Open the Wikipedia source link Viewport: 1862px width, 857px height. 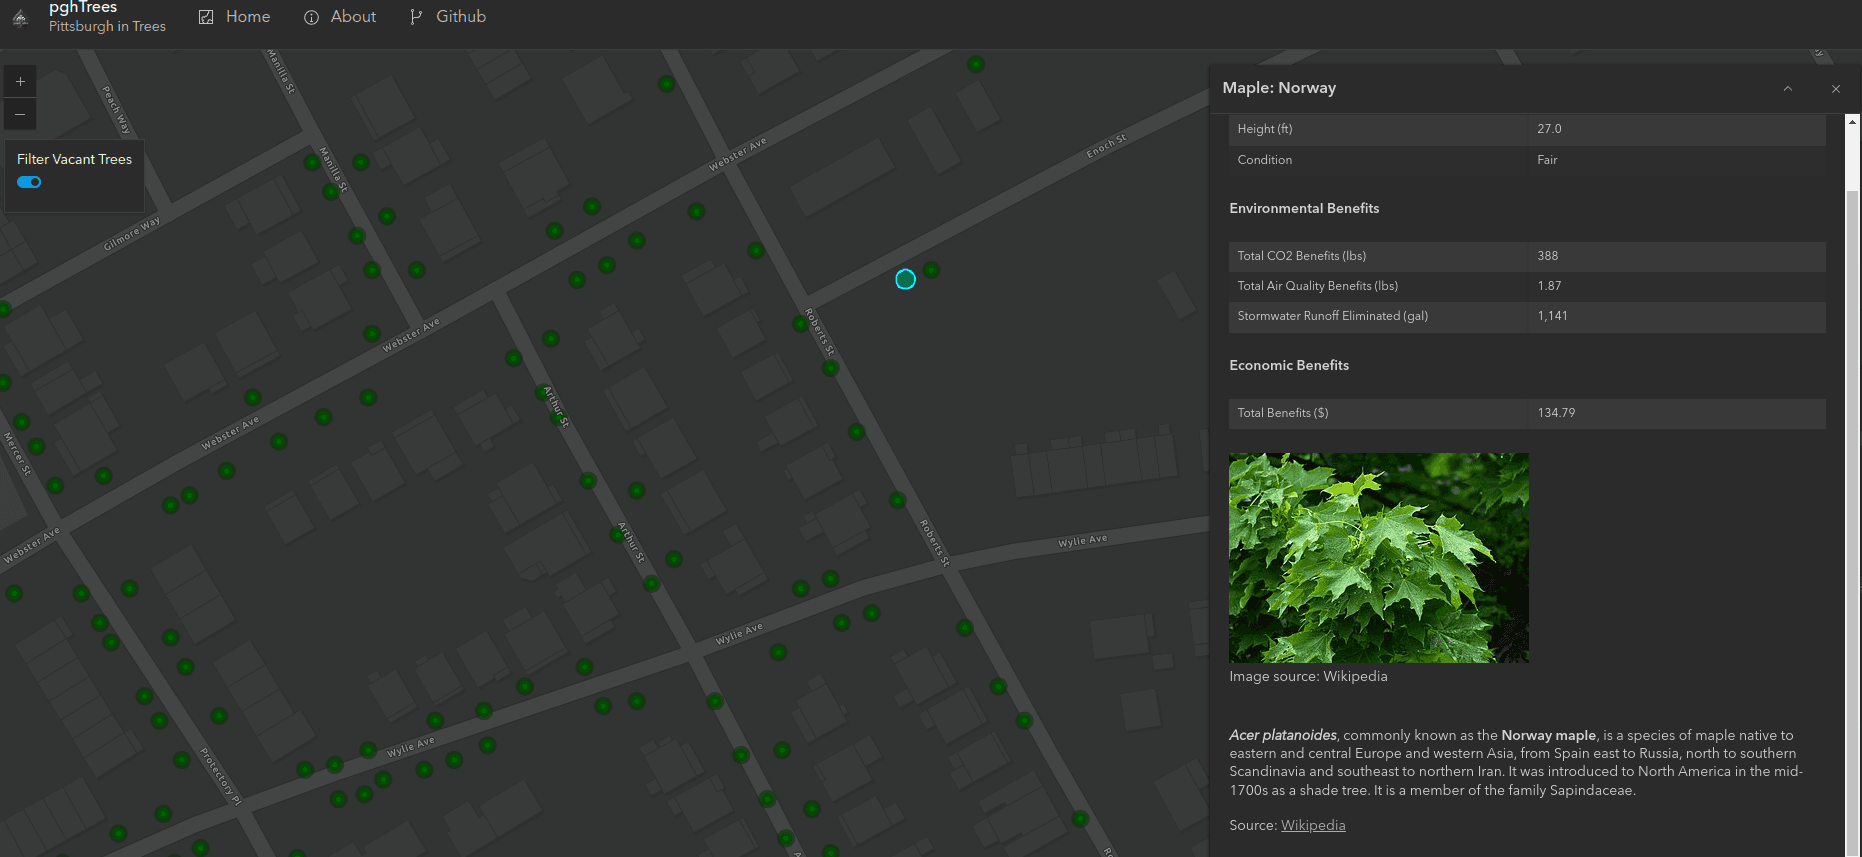1313,825
